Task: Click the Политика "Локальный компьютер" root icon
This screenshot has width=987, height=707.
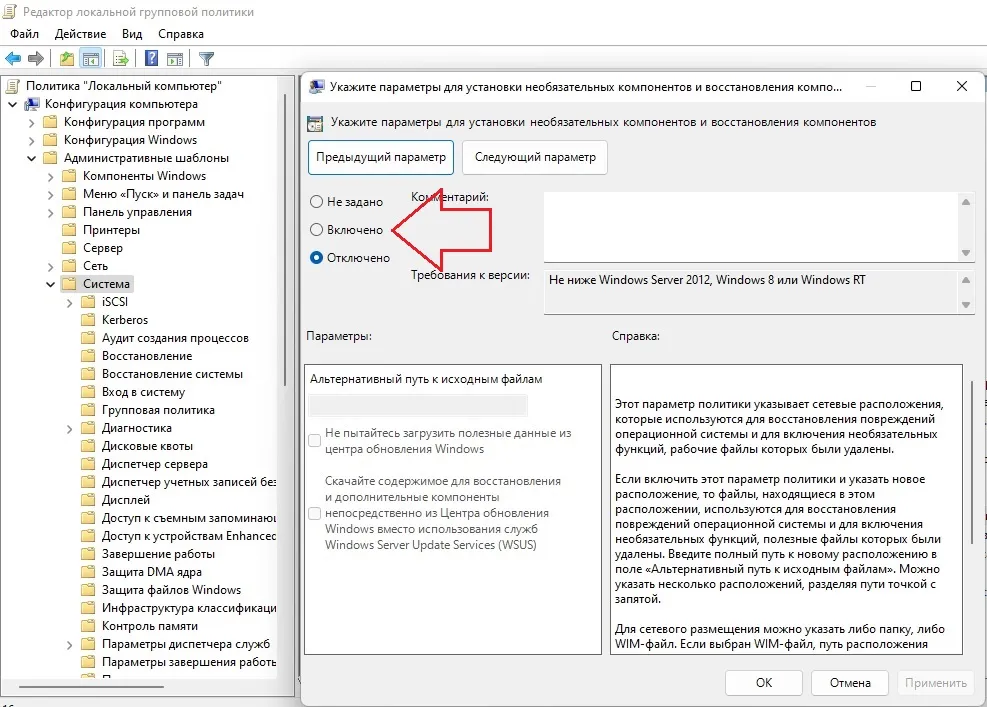Action: click(12, 86)
